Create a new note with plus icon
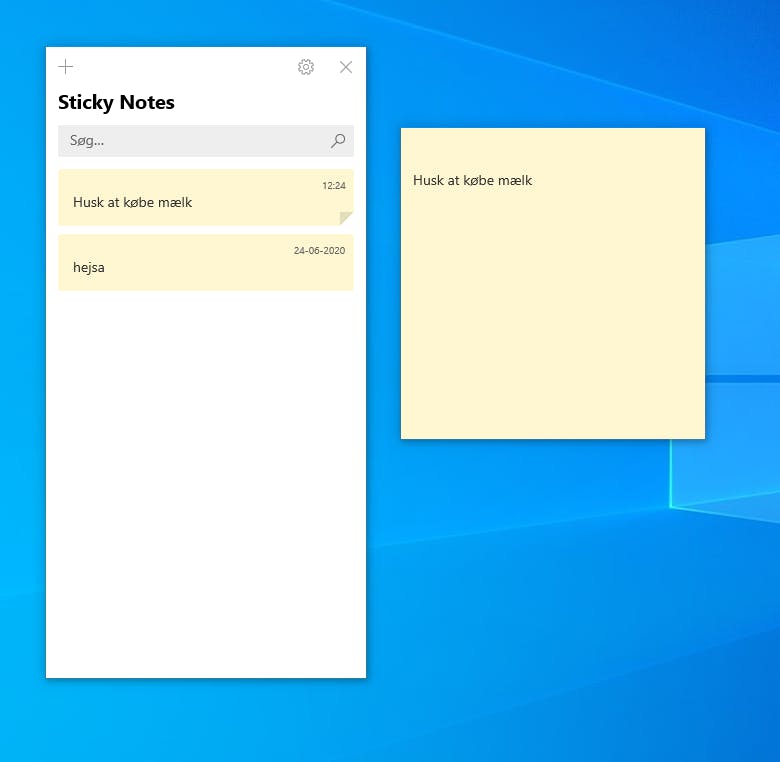 [x=66, y=67]
